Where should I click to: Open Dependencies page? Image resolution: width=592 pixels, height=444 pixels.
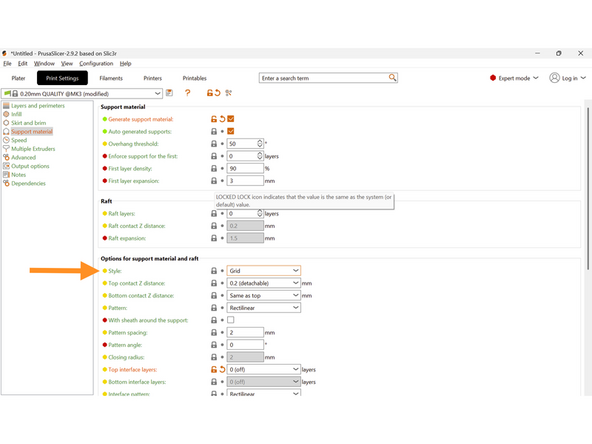click(x=28, y=183)
